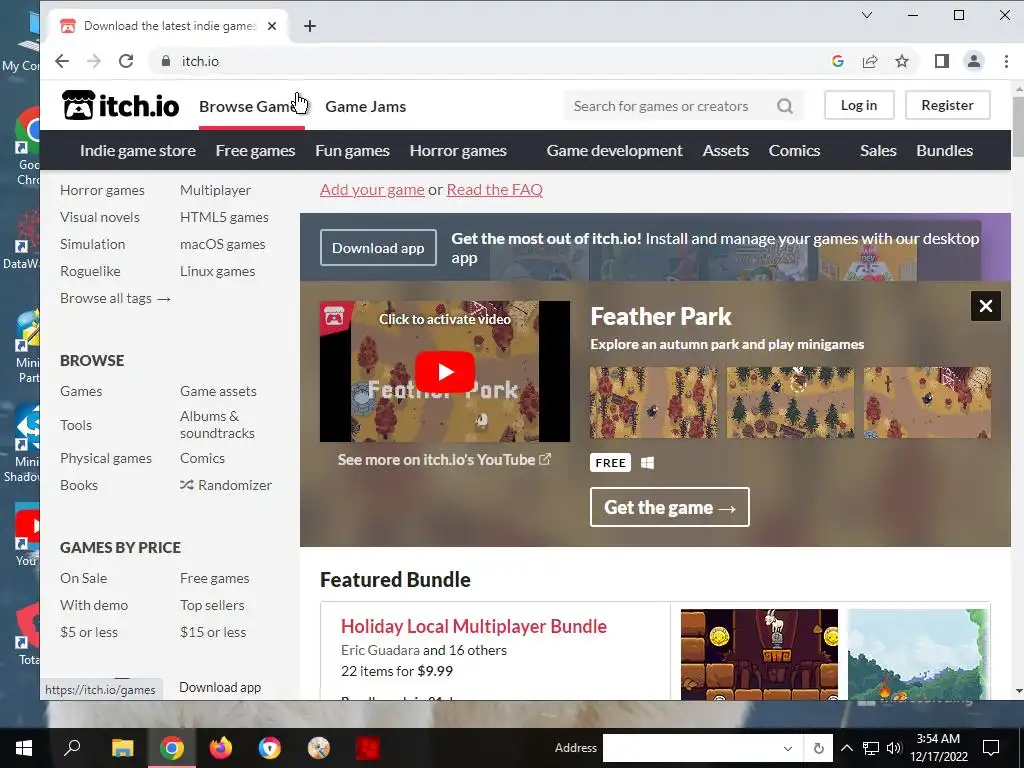Click the Chrome address bar URL
1024x768 pixels.
tap(200, 61)
